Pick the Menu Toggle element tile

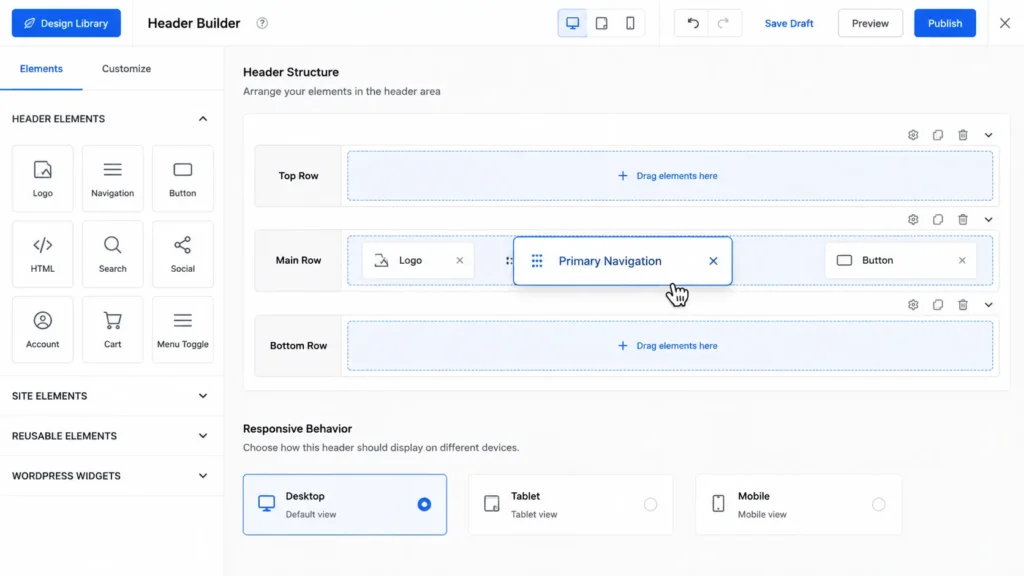(x=183, y=329)
